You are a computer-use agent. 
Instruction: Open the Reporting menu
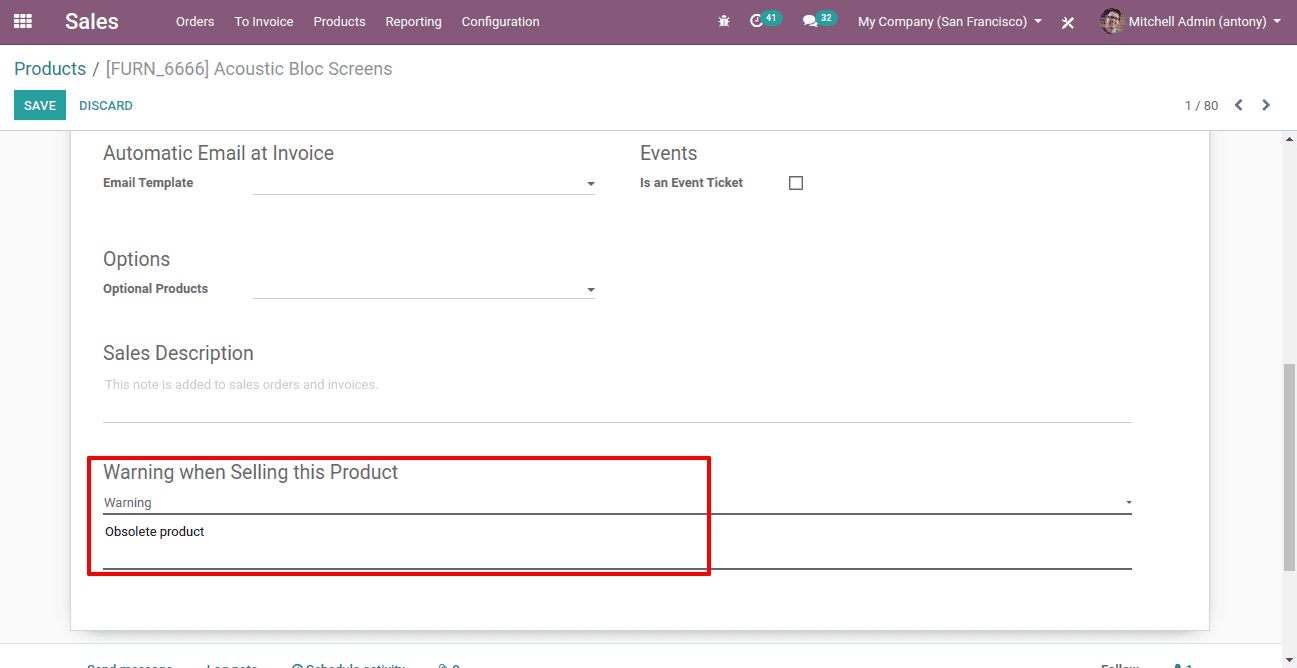point(413,21)
